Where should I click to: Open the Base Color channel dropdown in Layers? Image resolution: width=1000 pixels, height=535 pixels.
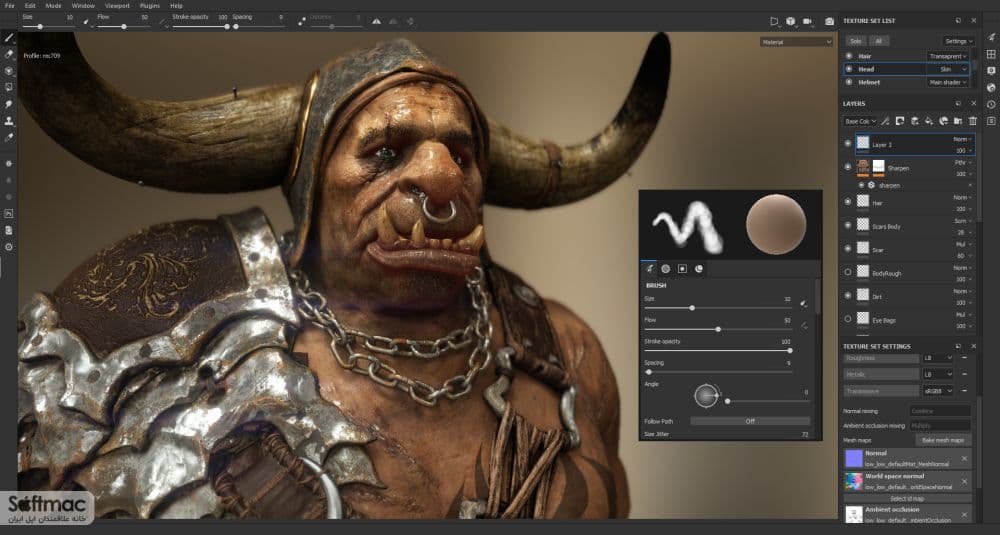tap(860, 121)
